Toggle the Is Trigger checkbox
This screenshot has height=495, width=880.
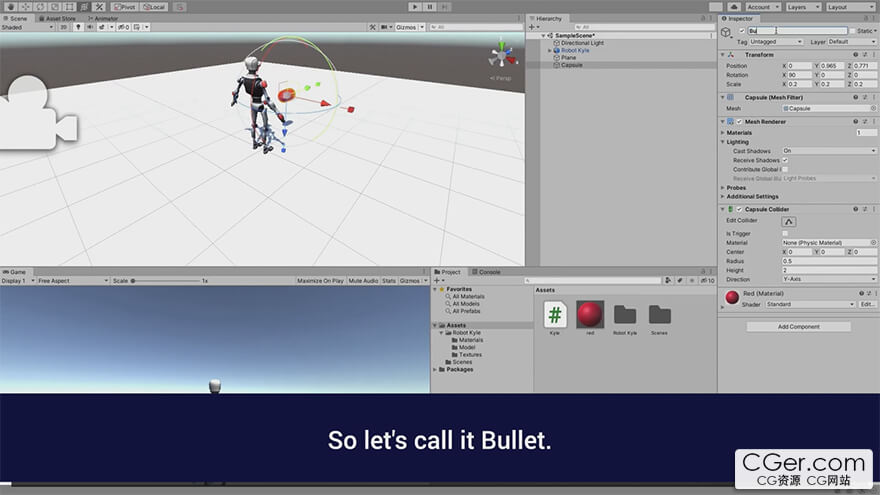point(785,233)
